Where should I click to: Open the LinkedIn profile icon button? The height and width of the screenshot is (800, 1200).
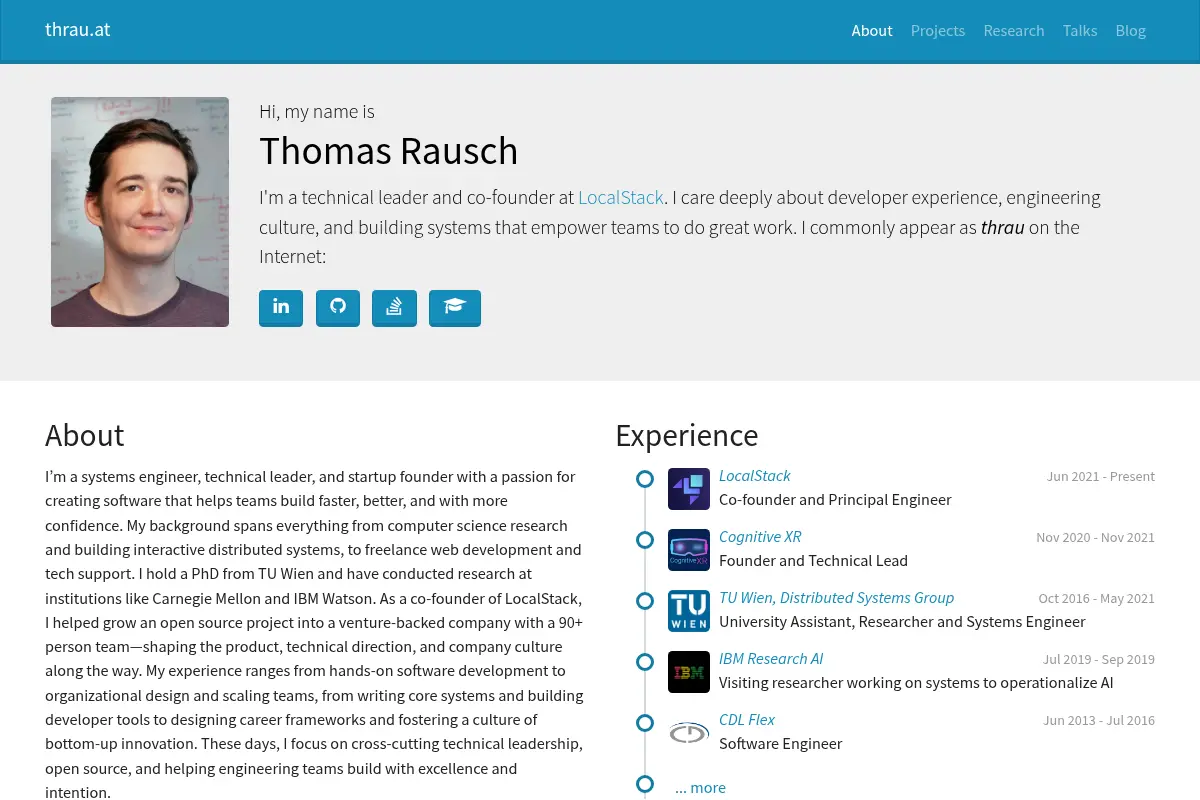[281, 308]
